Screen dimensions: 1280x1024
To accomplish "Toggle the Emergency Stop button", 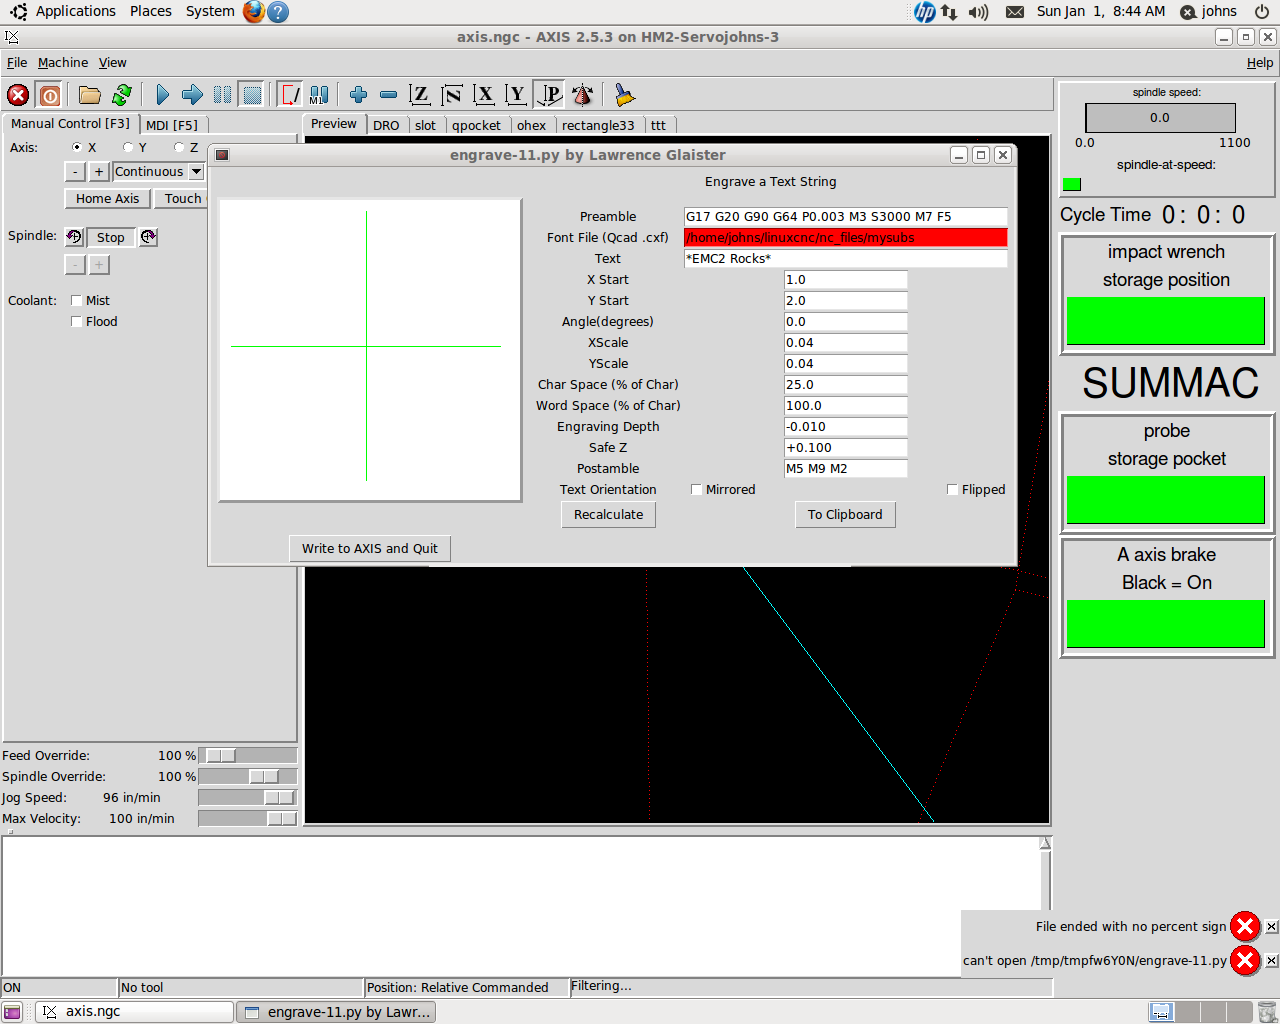I will (x=18, y=95).
